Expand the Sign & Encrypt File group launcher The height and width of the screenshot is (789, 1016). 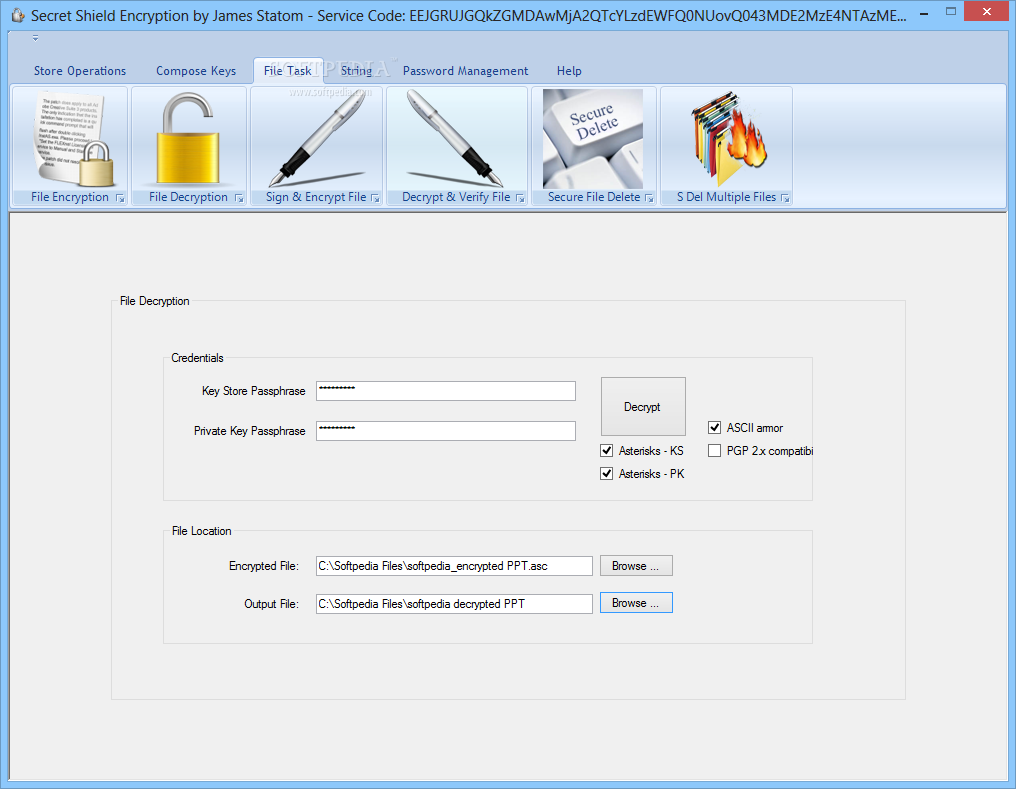tap(375, 198)
